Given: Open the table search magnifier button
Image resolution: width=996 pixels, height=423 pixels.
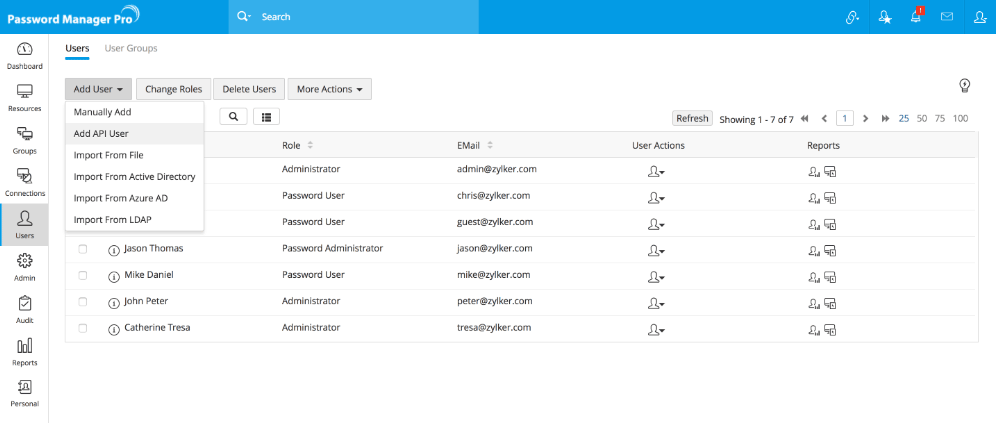Looking at the screenshot, I should click(x=234, y=117).
